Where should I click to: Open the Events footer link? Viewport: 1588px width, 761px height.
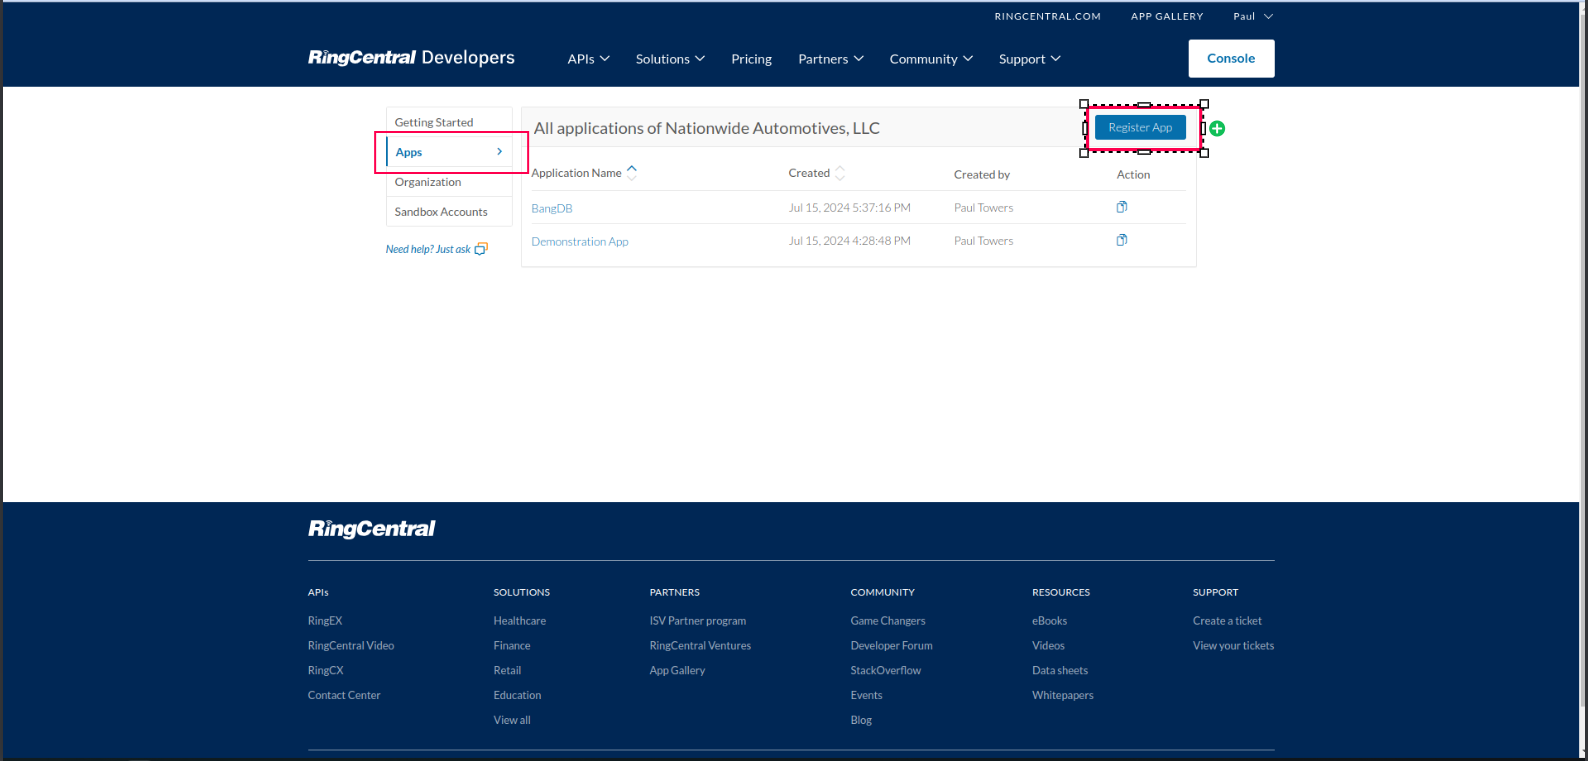click(866, 696)
